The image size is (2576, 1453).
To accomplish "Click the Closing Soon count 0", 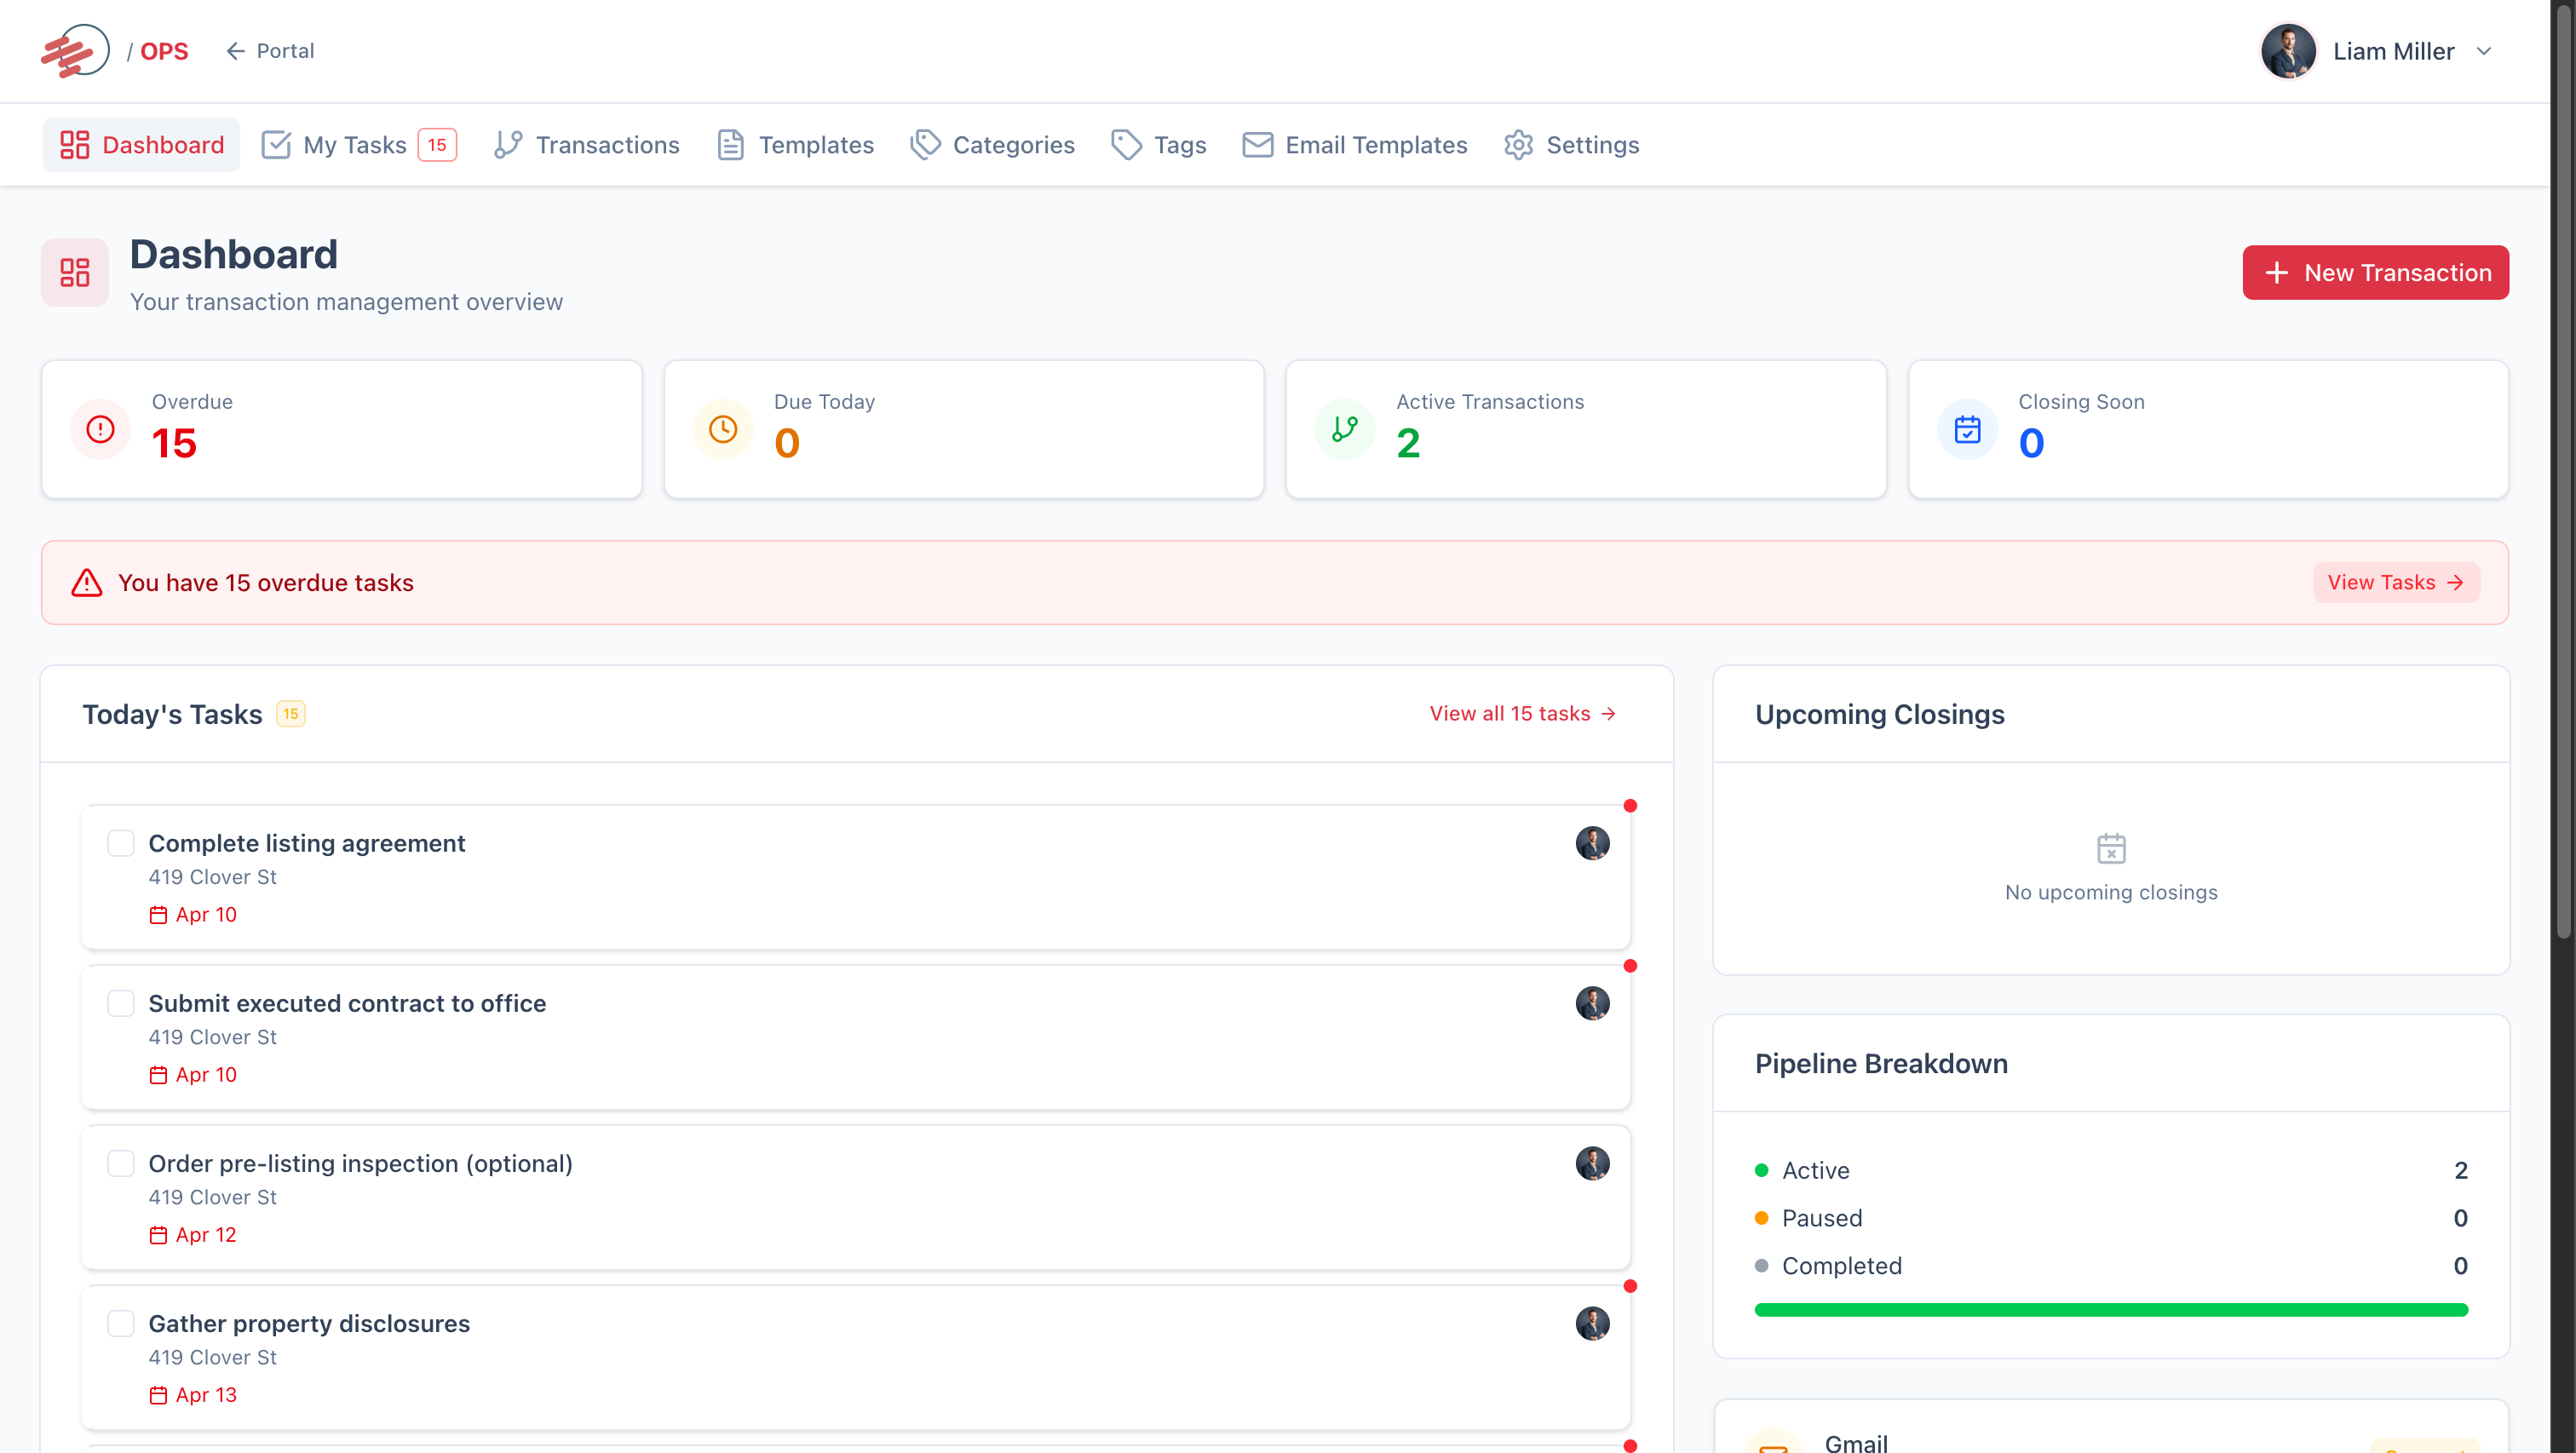I will [x=2031, y=443].
